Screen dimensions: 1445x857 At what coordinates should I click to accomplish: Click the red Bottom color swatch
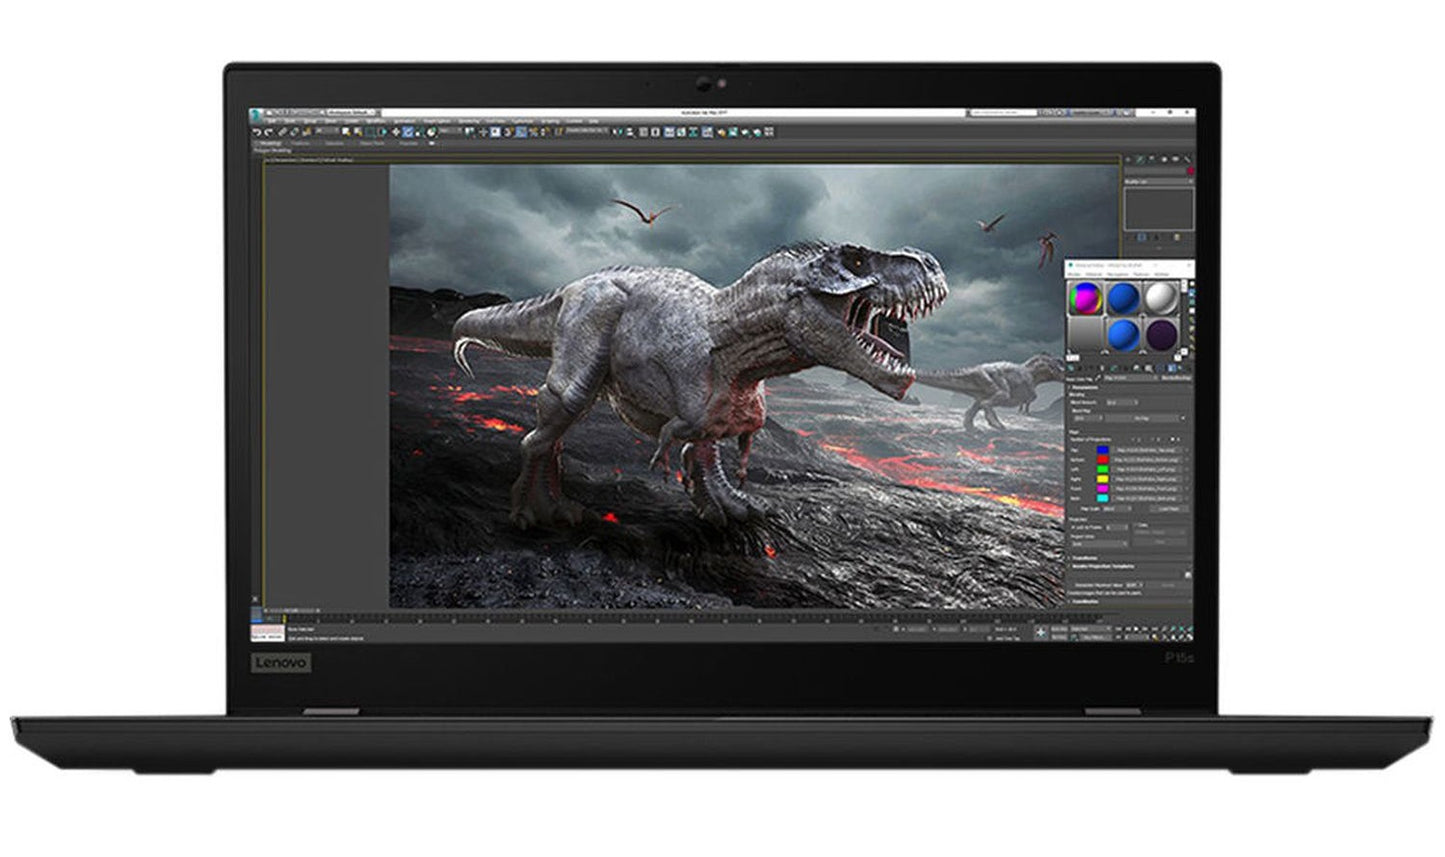point(1102,459)
